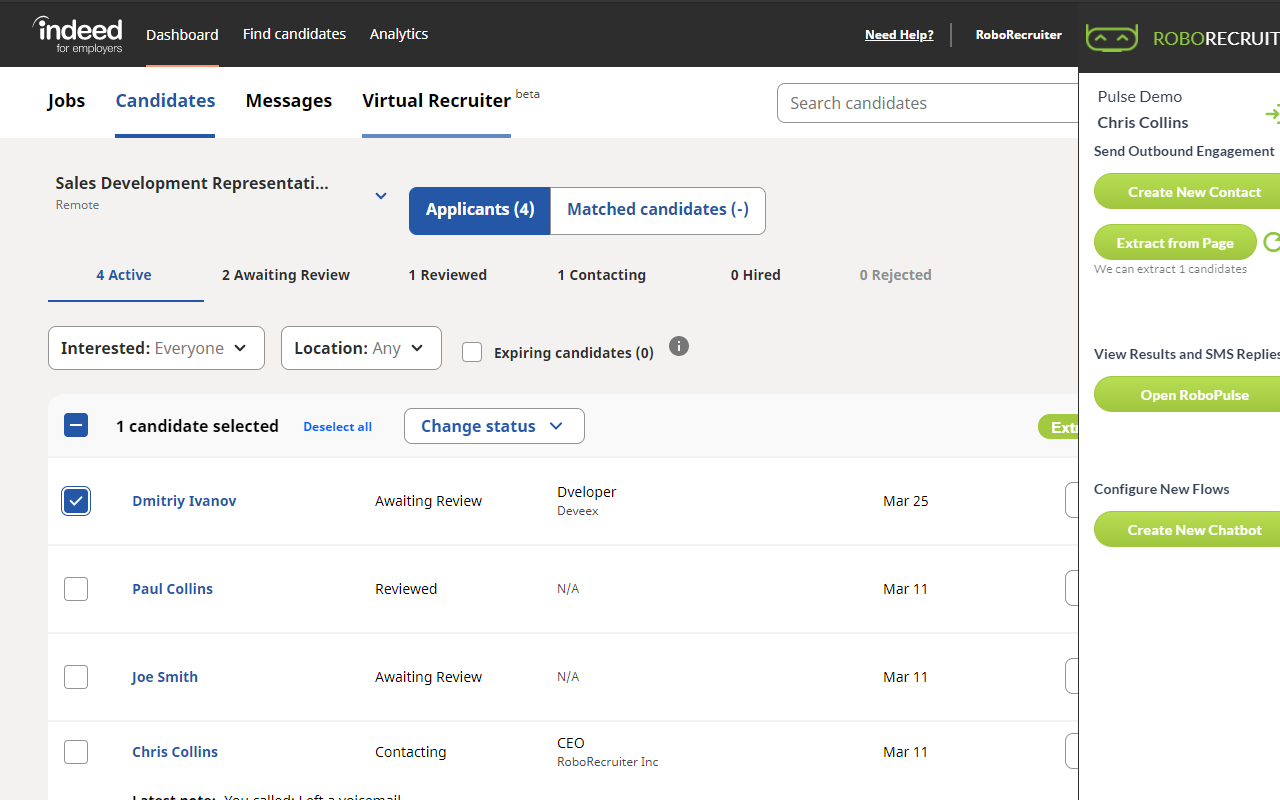Check the Paul Collins row checkbox
This screenshot has height=800, width=1280.
point(76,589)
